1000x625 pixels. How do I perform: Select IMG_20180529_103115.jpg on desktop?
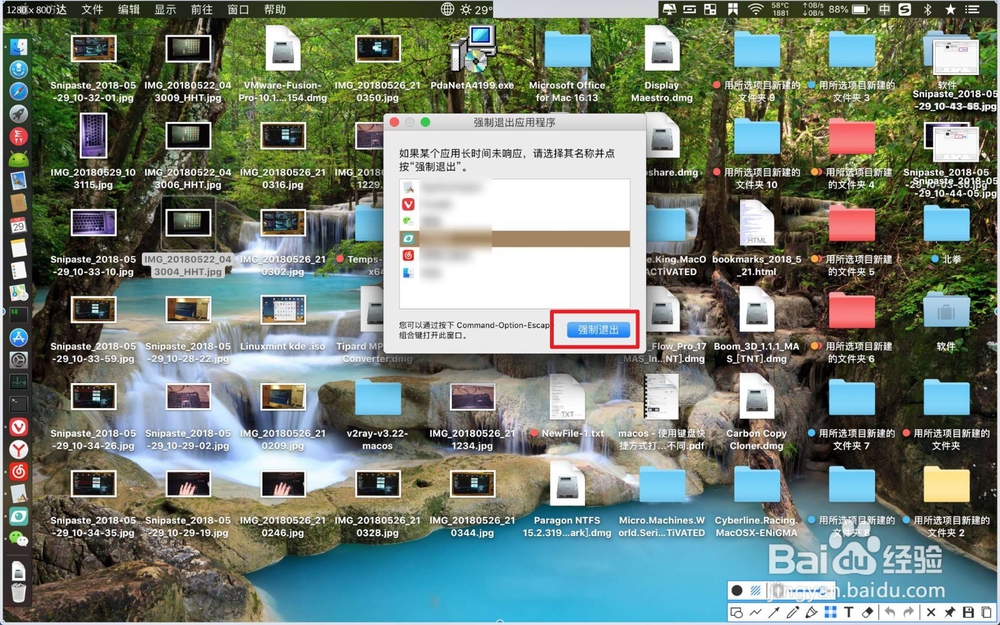(x=93, y=152)
